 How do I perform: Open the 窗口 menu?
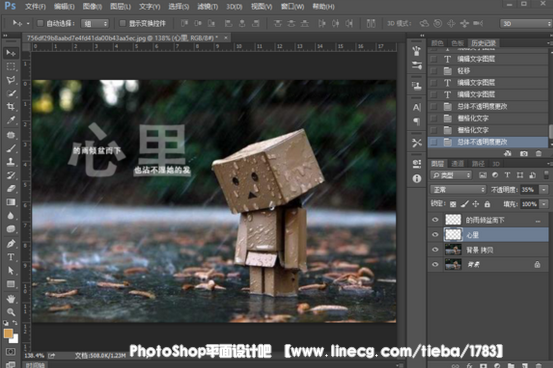pos(292,6)
